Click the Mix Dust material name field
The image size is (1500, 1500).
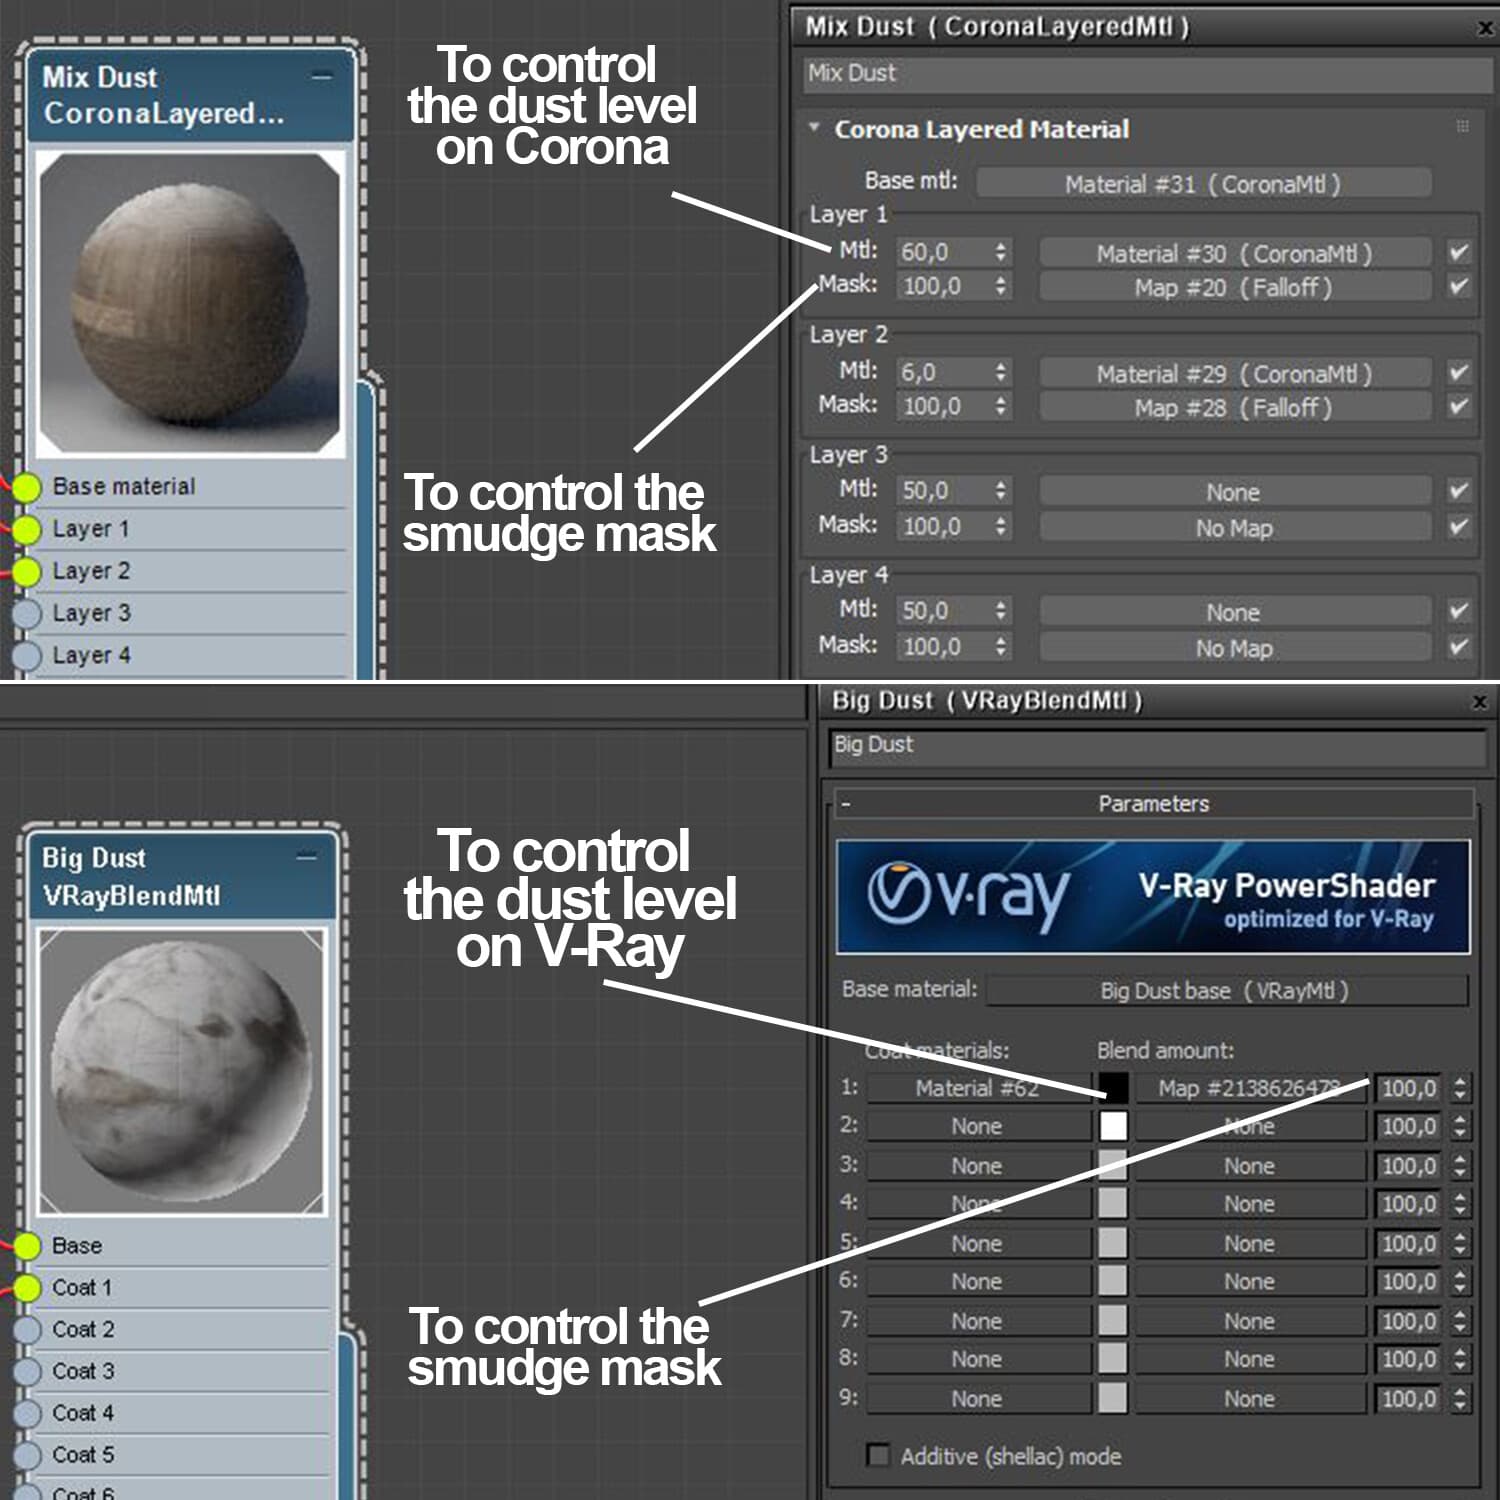tap(1147, 73)
